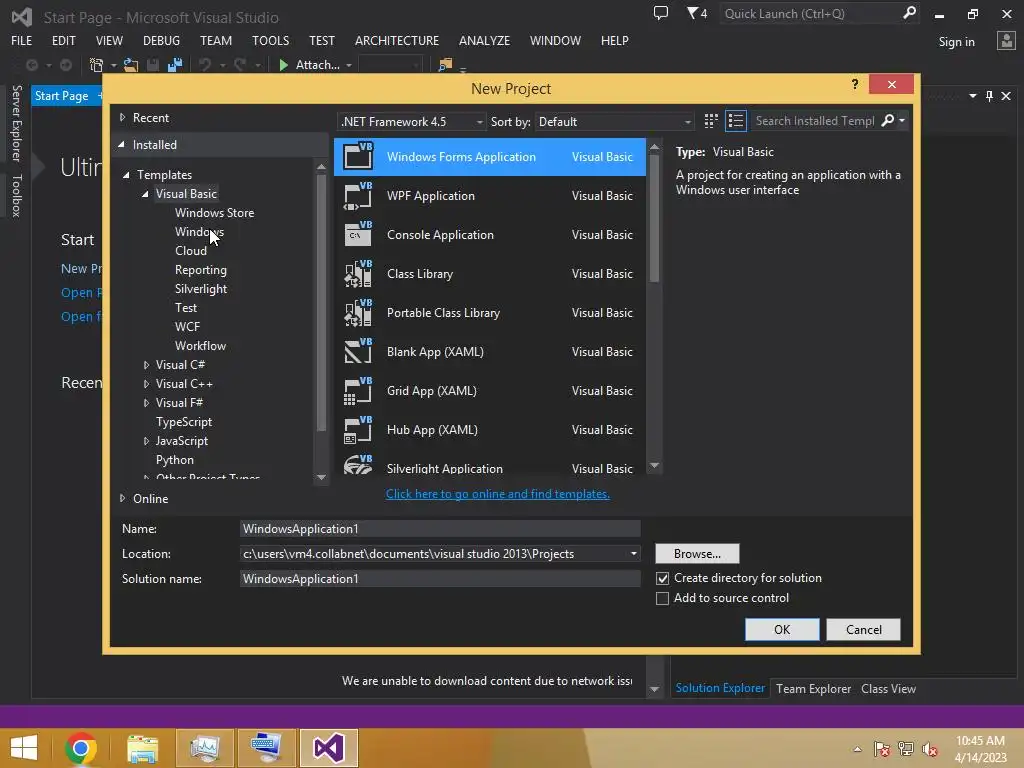Image resolution: width=1024 pixels, height=768 pixels.
Task: Choose the Portable Class Library icon
Action: tap(358, 313)
